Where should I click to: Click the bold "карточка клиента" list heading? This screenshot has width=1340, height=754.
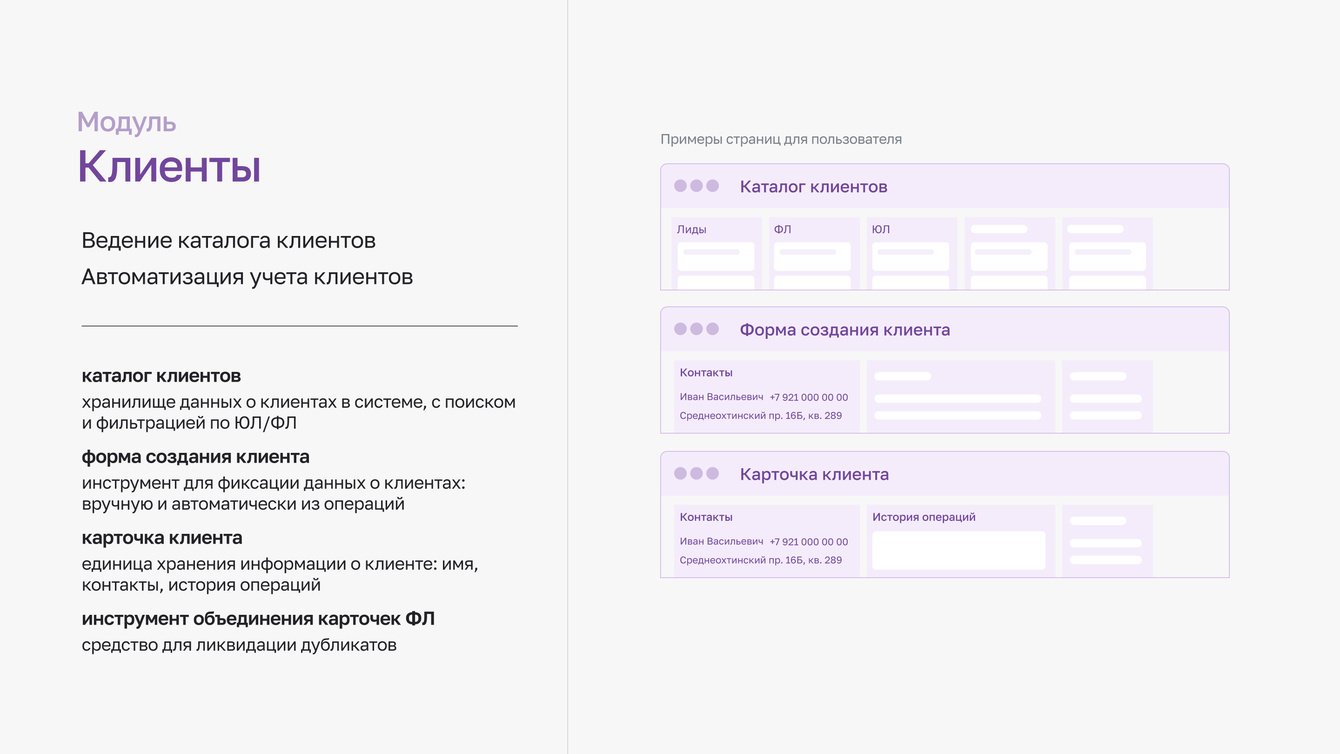tap(162, 538)
